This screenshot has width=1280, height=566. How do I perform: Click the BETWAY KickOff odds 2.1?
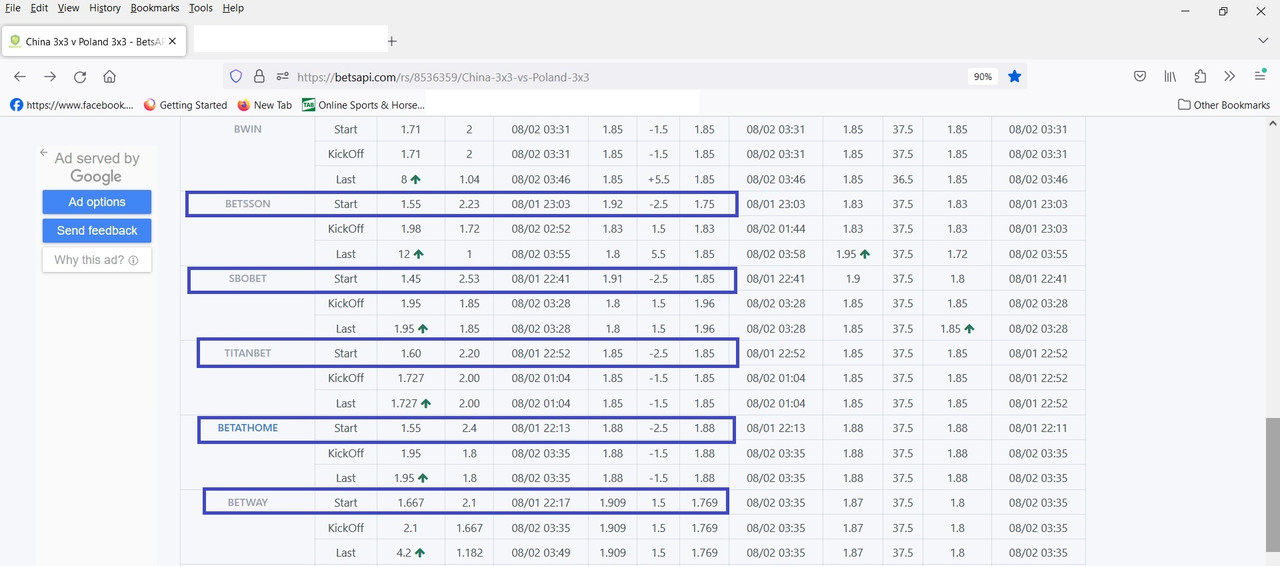(x=411, y=528)
